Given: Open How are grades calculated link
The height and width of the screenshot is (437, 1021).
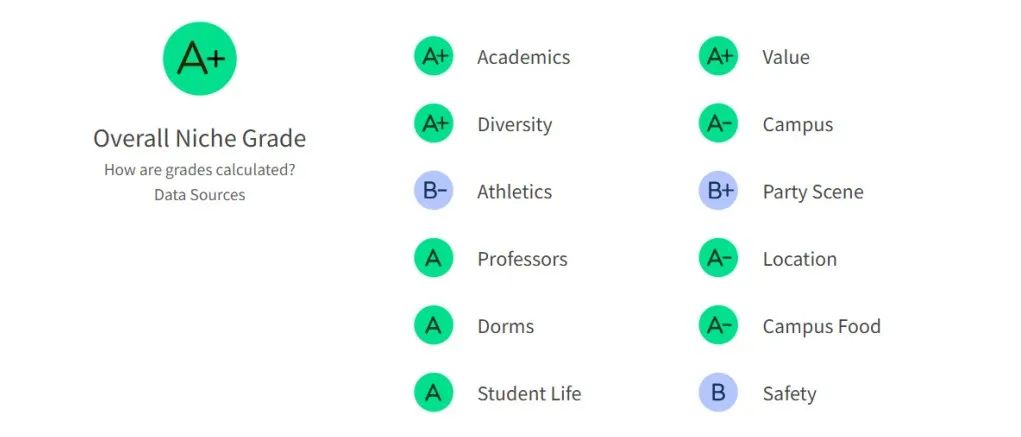Looking at the screenshot, I should pos(200,171).
